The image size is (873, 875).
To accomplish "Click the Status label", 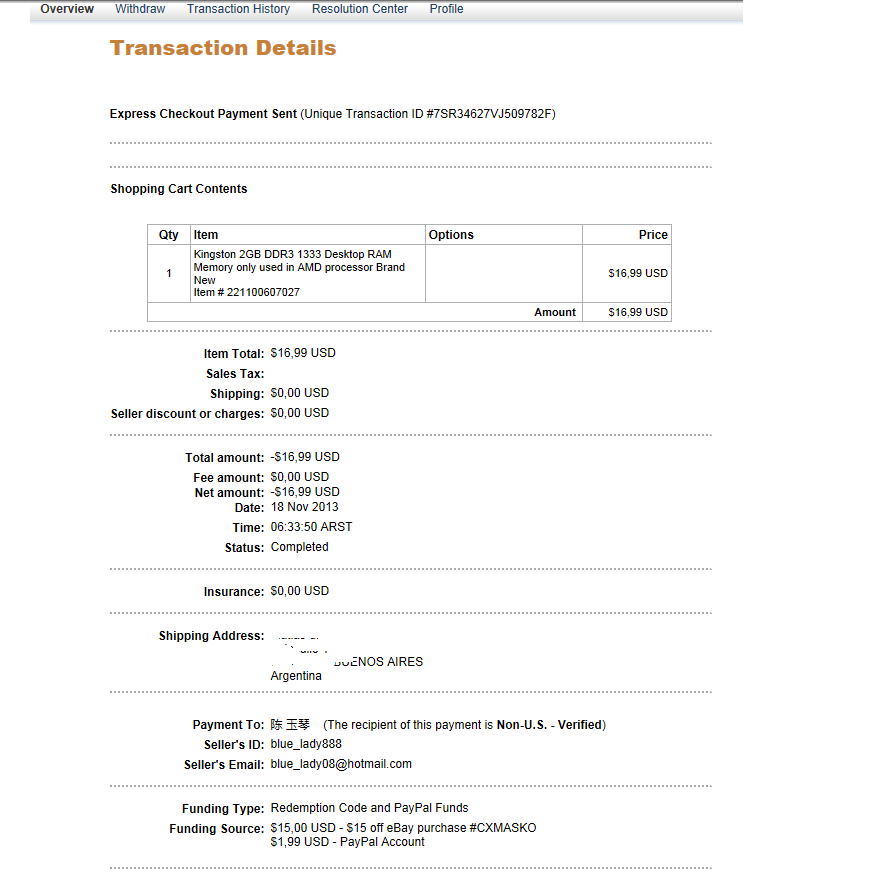I will pyautogui.click(x=244, y=548).
